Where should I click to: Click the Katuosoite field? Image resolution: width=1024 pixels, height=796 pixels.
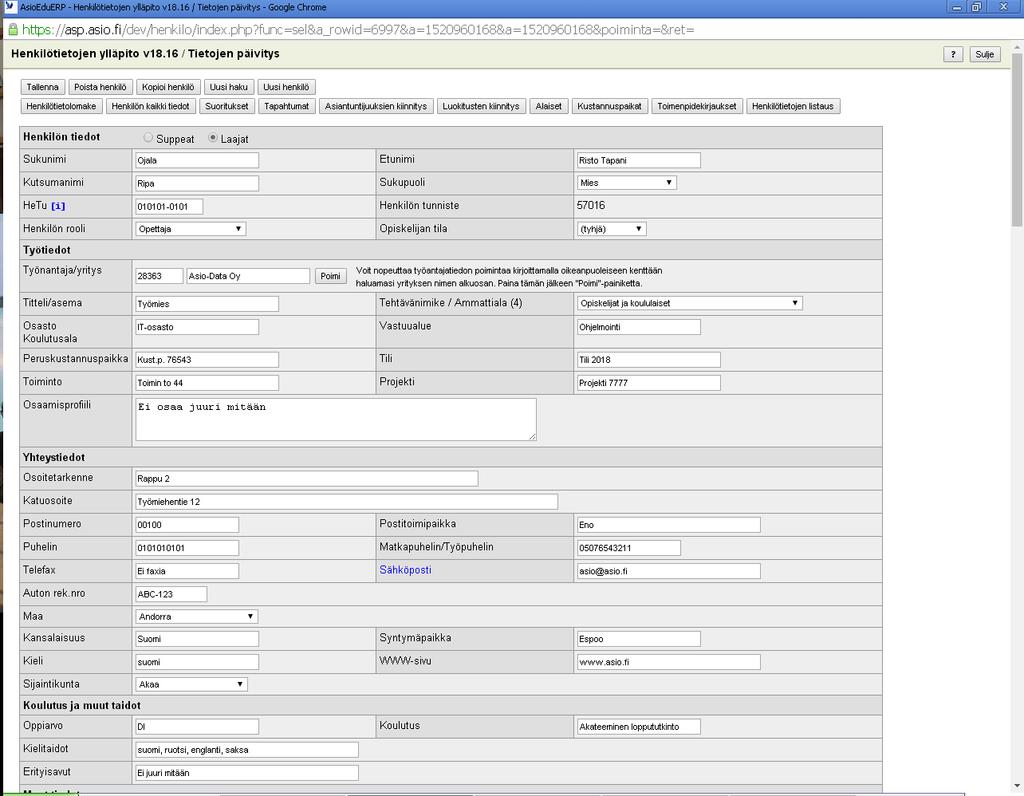tap(346, 501)
